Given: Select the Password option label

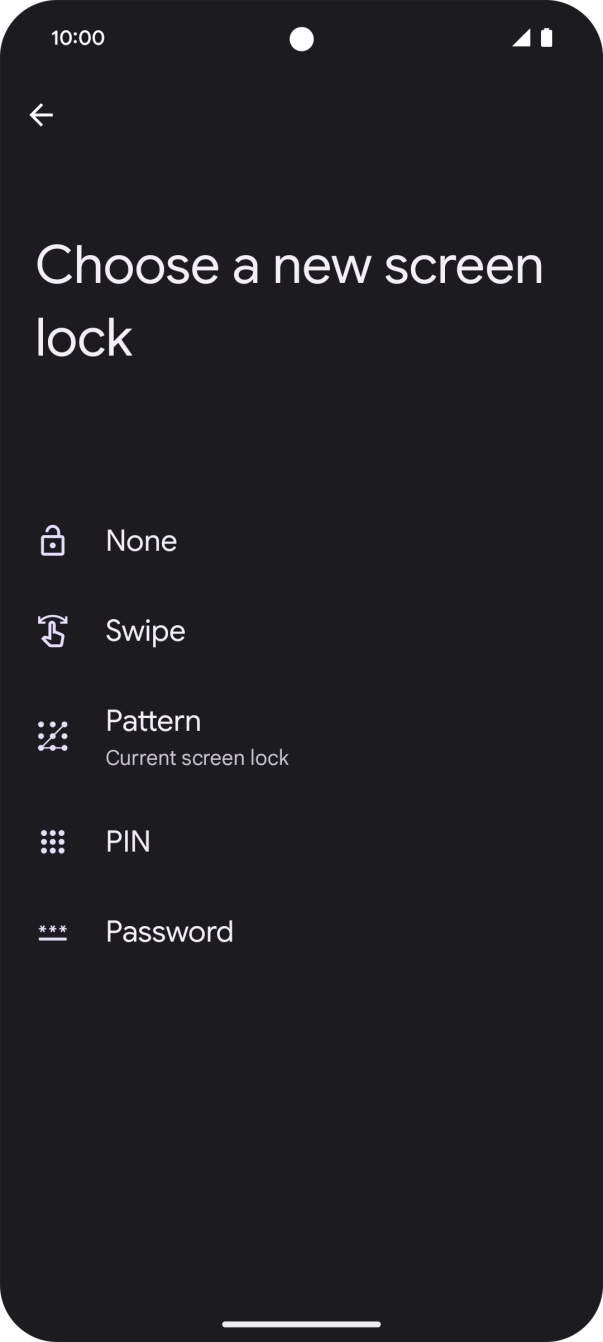Looking at the screenshot, I should pos(169,932).
